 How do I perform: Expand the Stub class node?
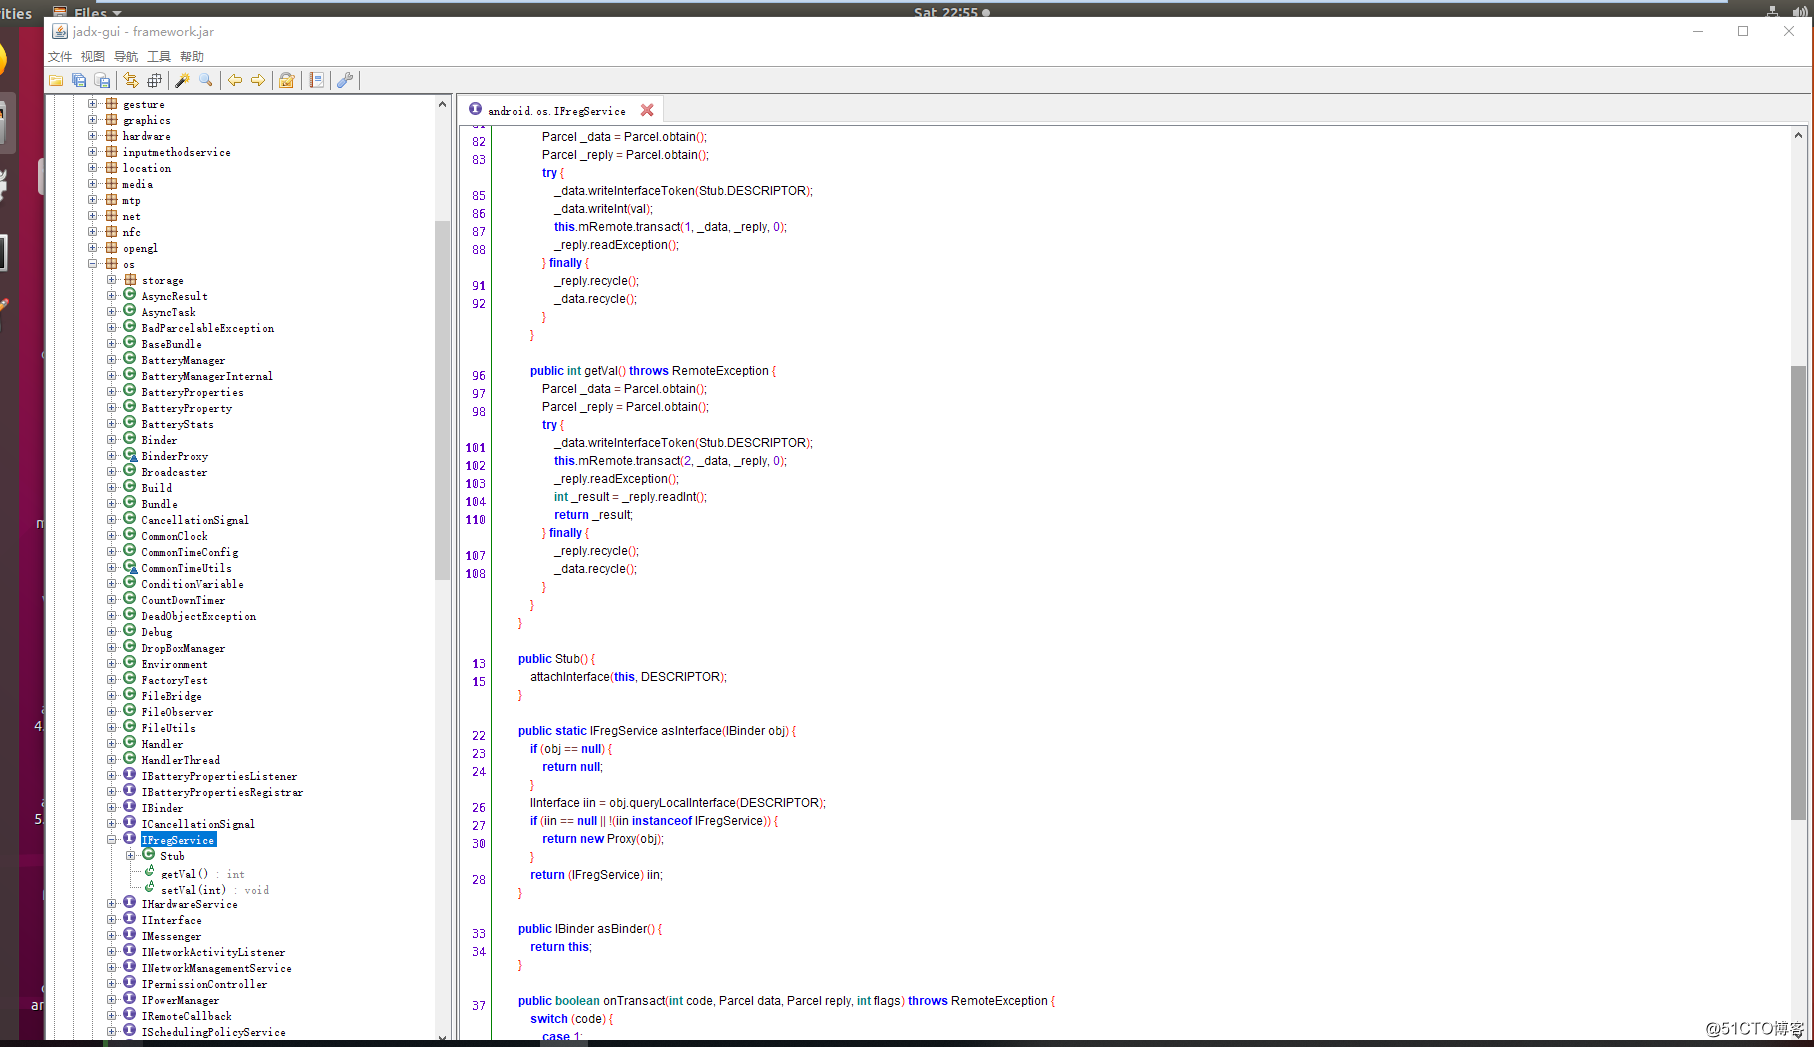click(x=131, y=856)
